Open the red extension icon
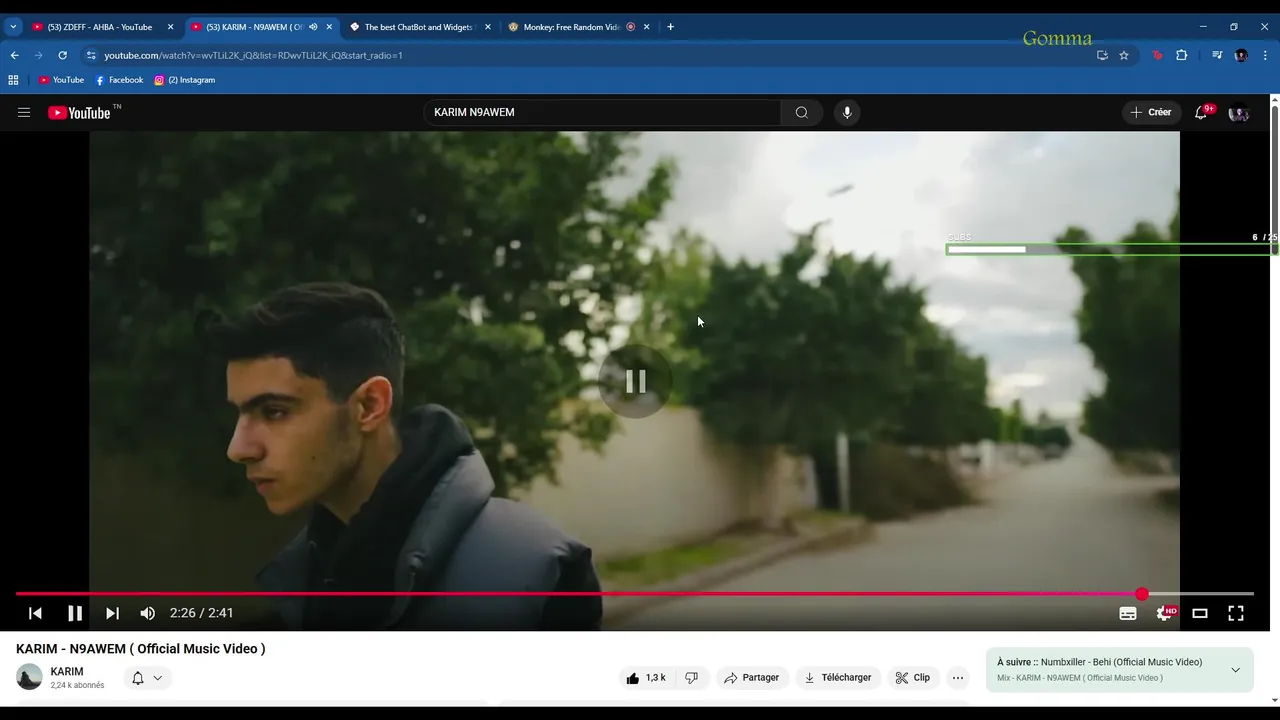1280x720 pixels. (1158, 55)
